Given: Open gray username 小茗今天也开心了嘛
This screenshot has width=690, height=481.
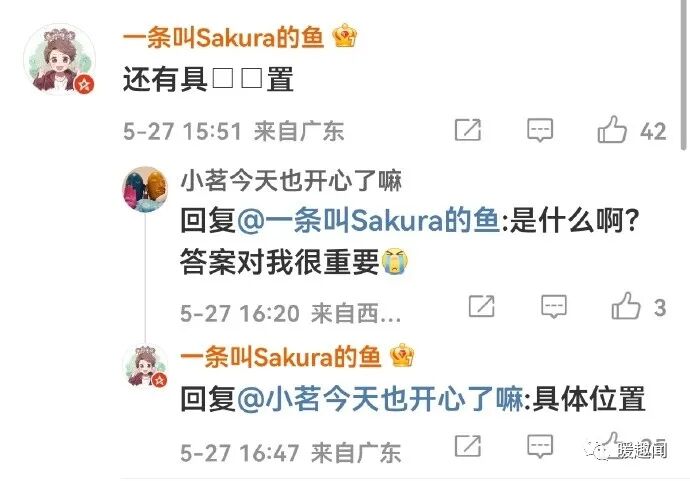Looking at the screenshot, I should 291,180.
